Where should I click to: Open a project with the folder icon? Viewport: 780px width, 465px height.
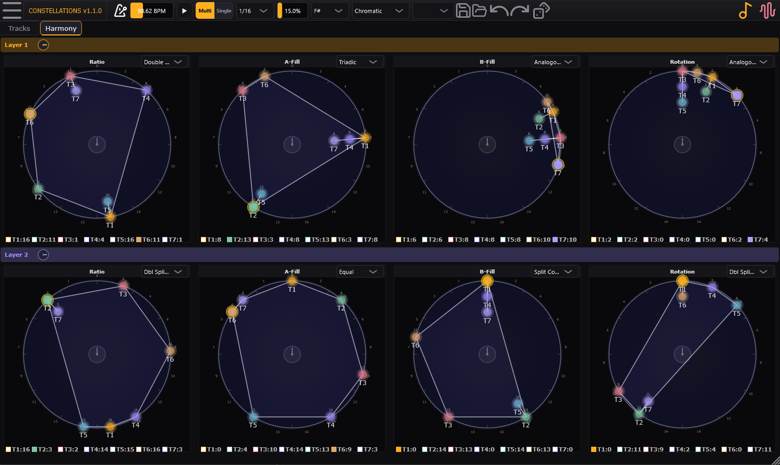(479, 10)
